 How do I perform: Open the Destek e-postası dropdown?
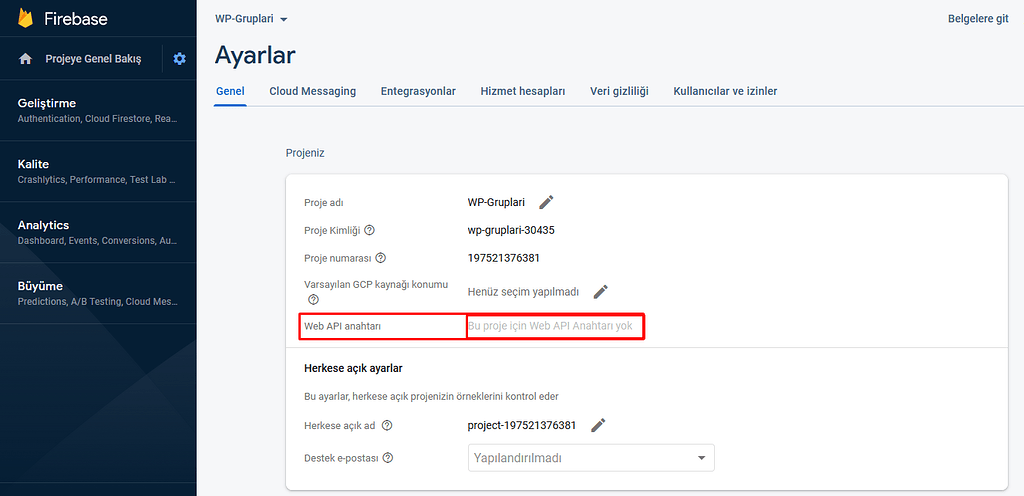point(590,458)
